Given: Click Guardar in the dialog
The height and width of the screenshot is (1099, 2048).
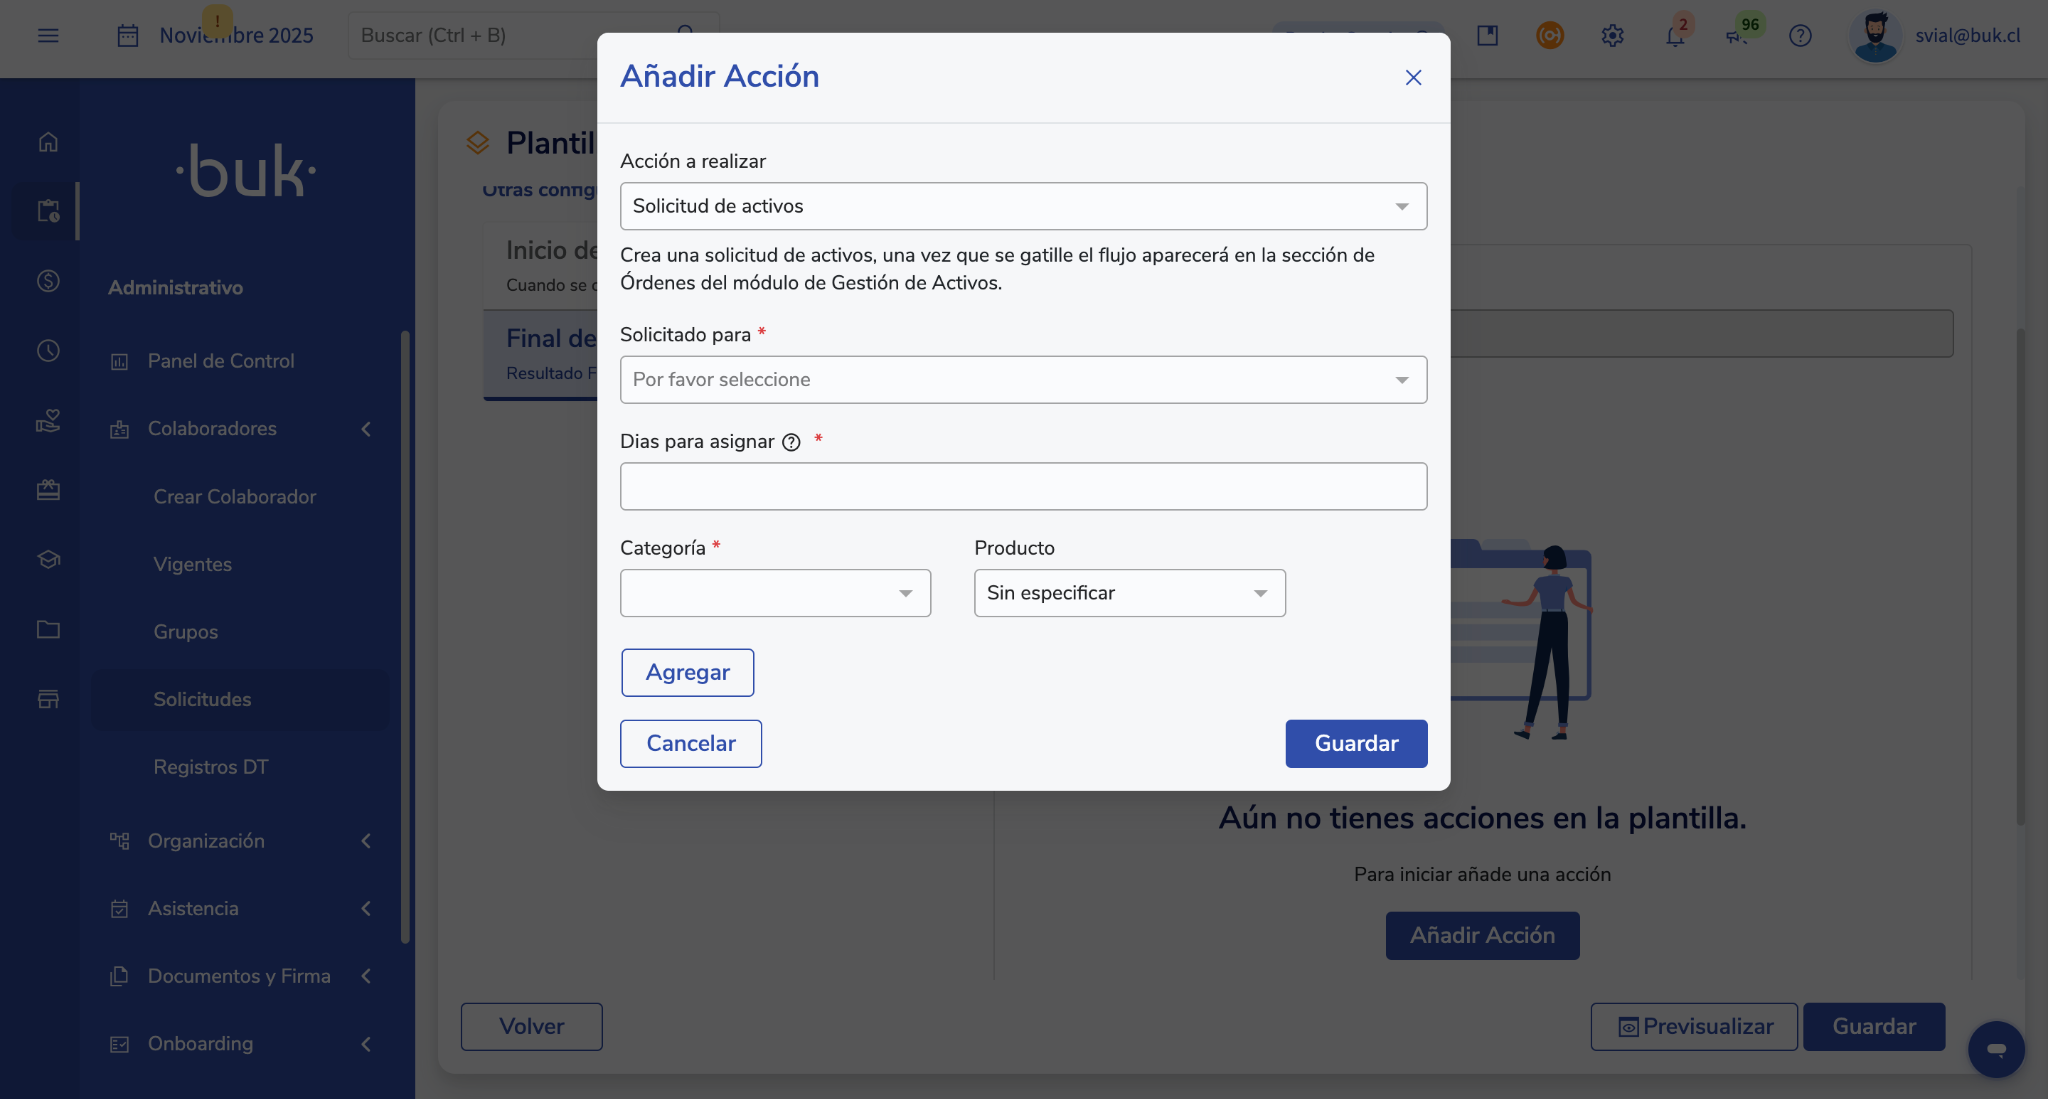Looking at the screenshot, I should point(1356,744).
